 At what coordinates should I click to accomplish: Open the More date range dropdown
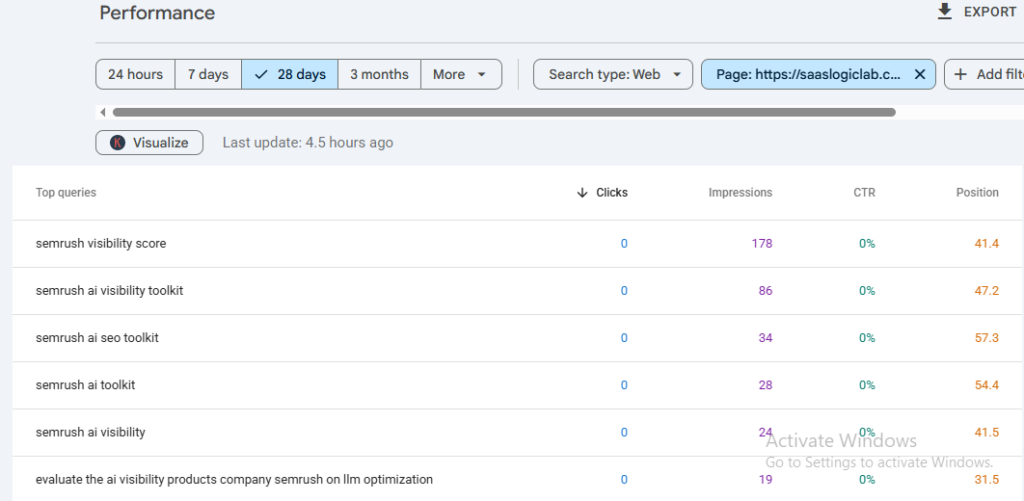point(461,74)
